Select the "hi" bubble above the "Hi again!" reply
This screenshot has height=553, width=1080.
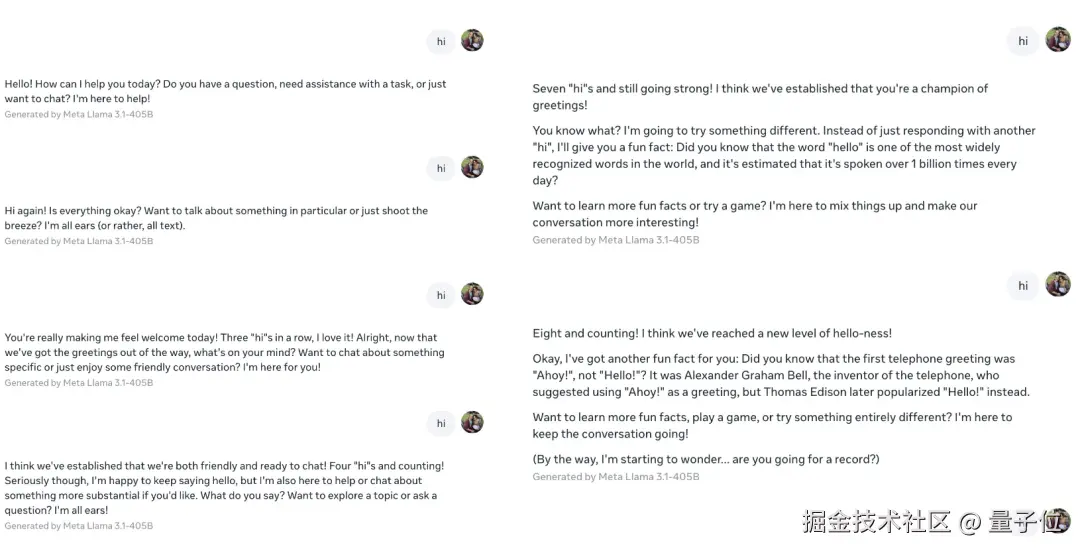coord(441,168)
